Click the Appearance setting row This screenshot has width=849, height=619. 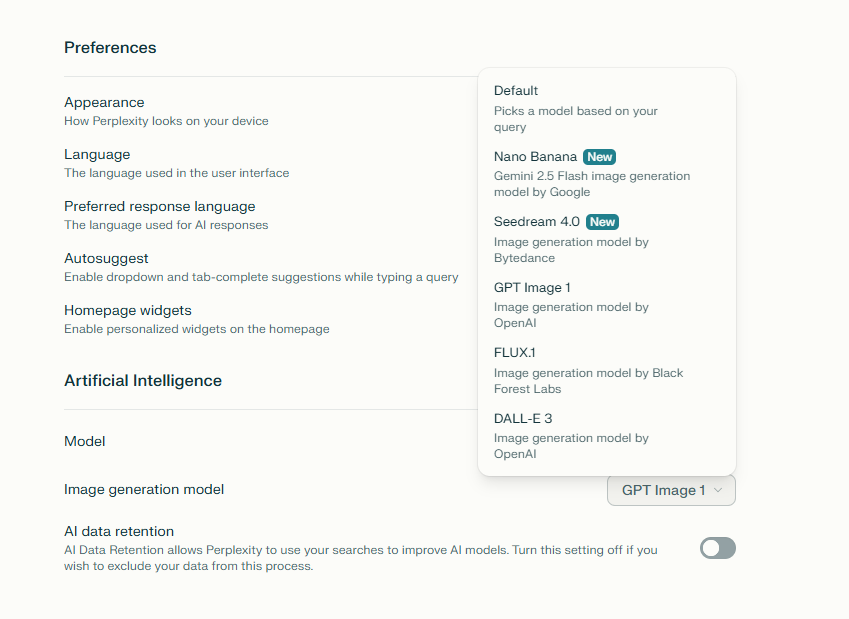104,102
